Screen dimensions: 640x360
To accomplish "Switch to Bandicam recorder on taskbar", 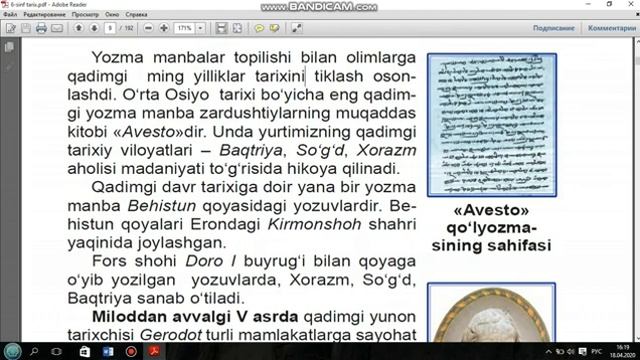I will (131, 351).
